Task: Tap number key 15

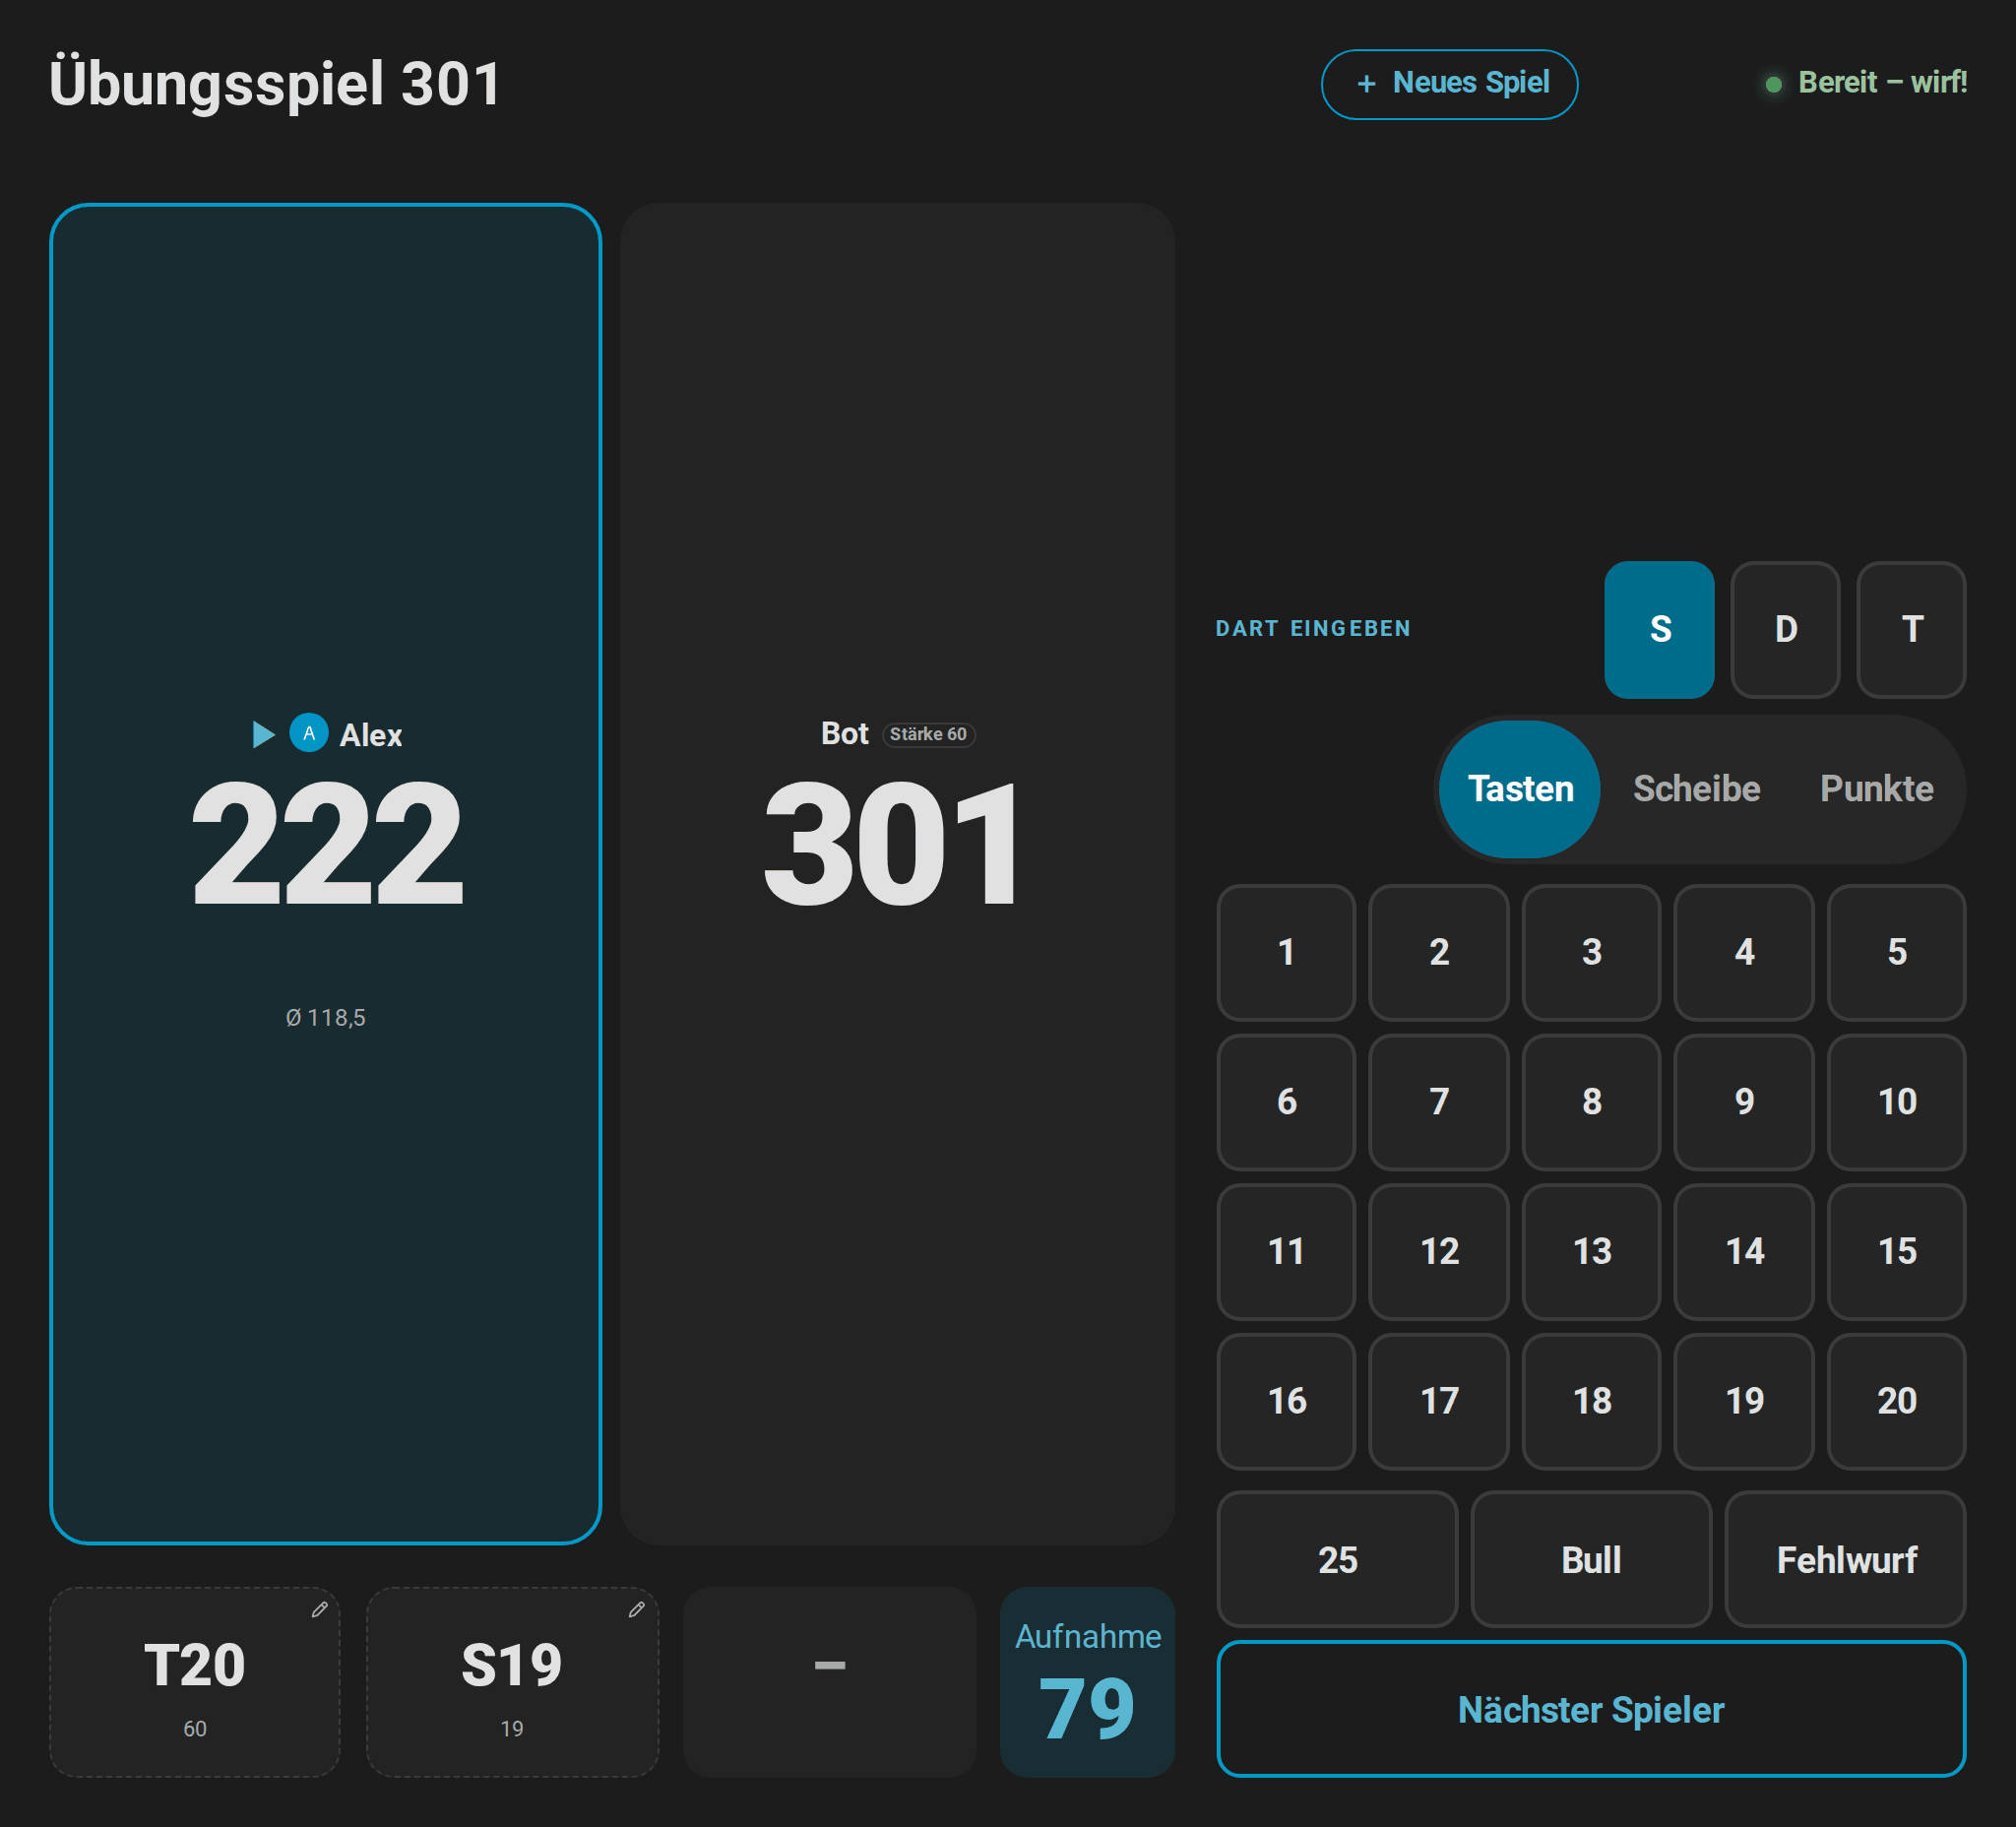Action: (x=1896, y=1251)
